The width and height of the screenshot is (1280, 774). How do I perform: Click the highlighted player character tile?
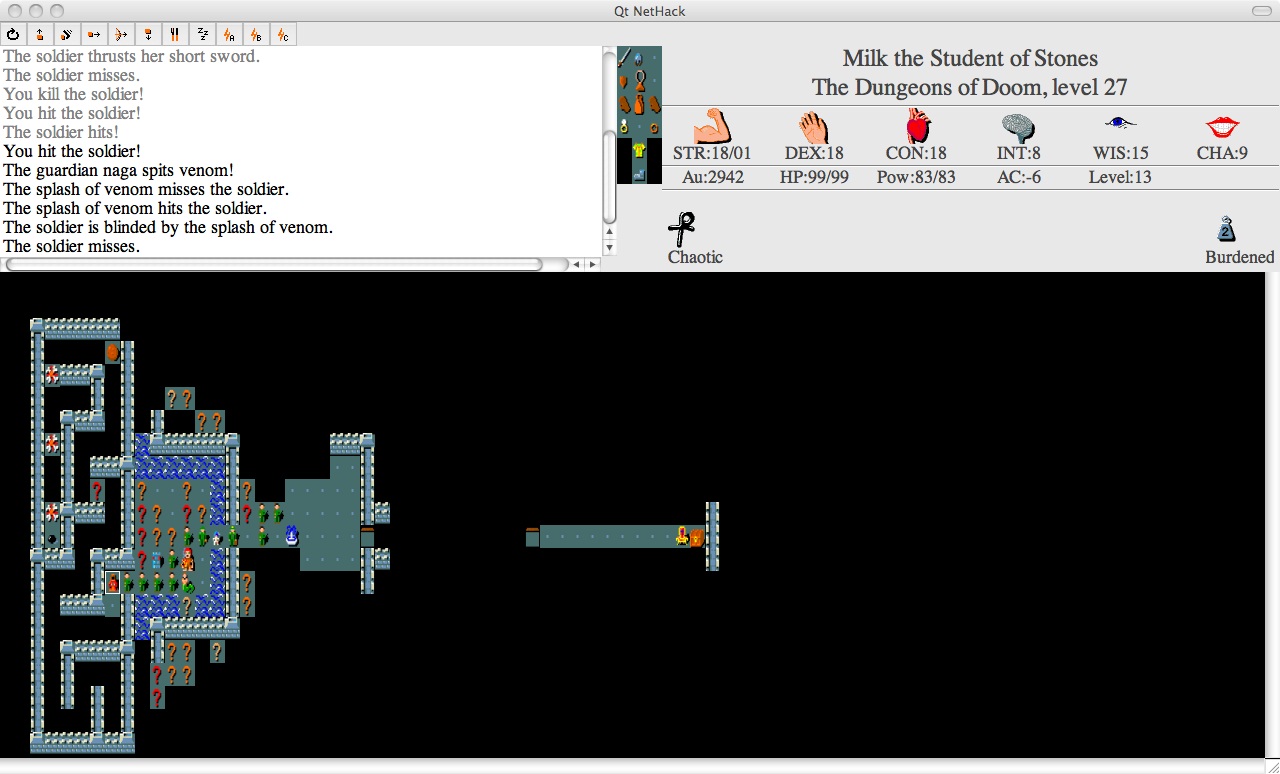(x=113, y=582)
